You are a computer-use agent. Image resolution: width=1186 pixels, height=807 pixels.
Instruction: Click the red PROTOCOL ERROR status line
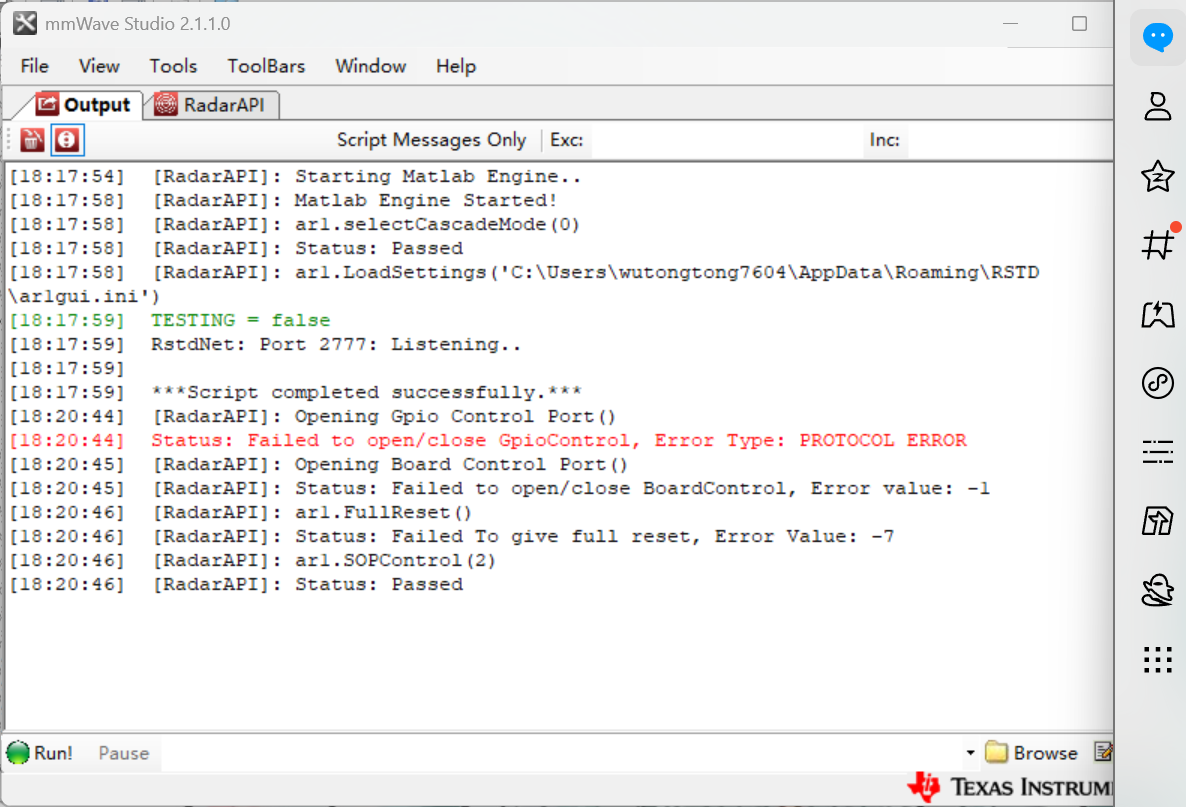[488, 440]
